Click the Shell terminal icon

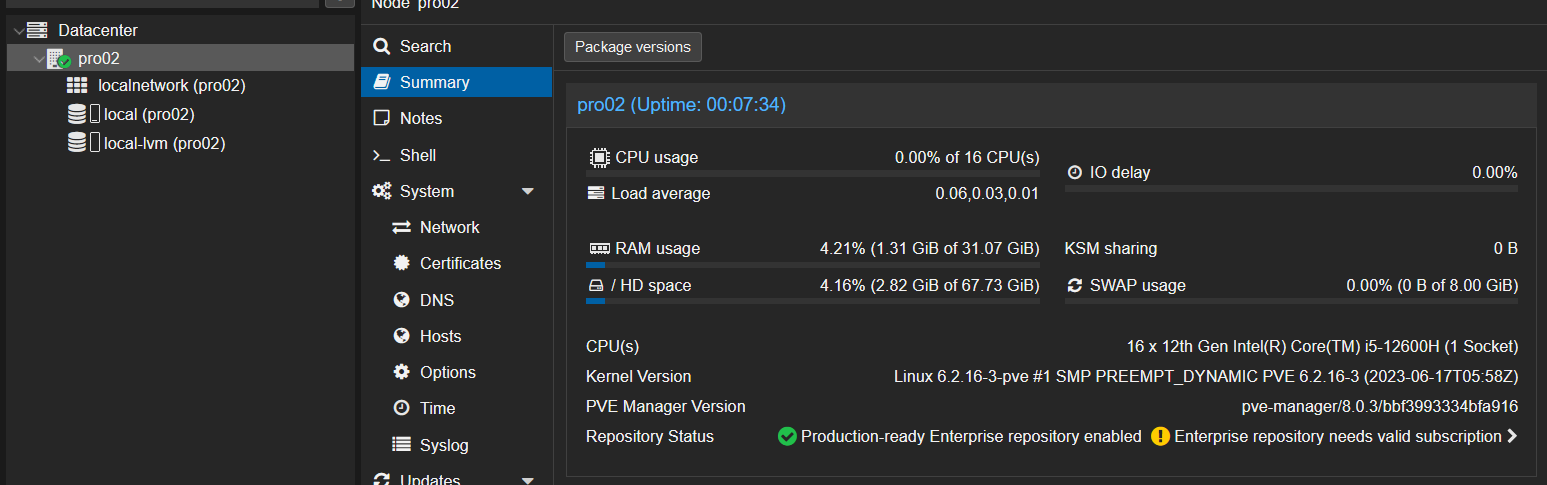[x=381, y=155]
